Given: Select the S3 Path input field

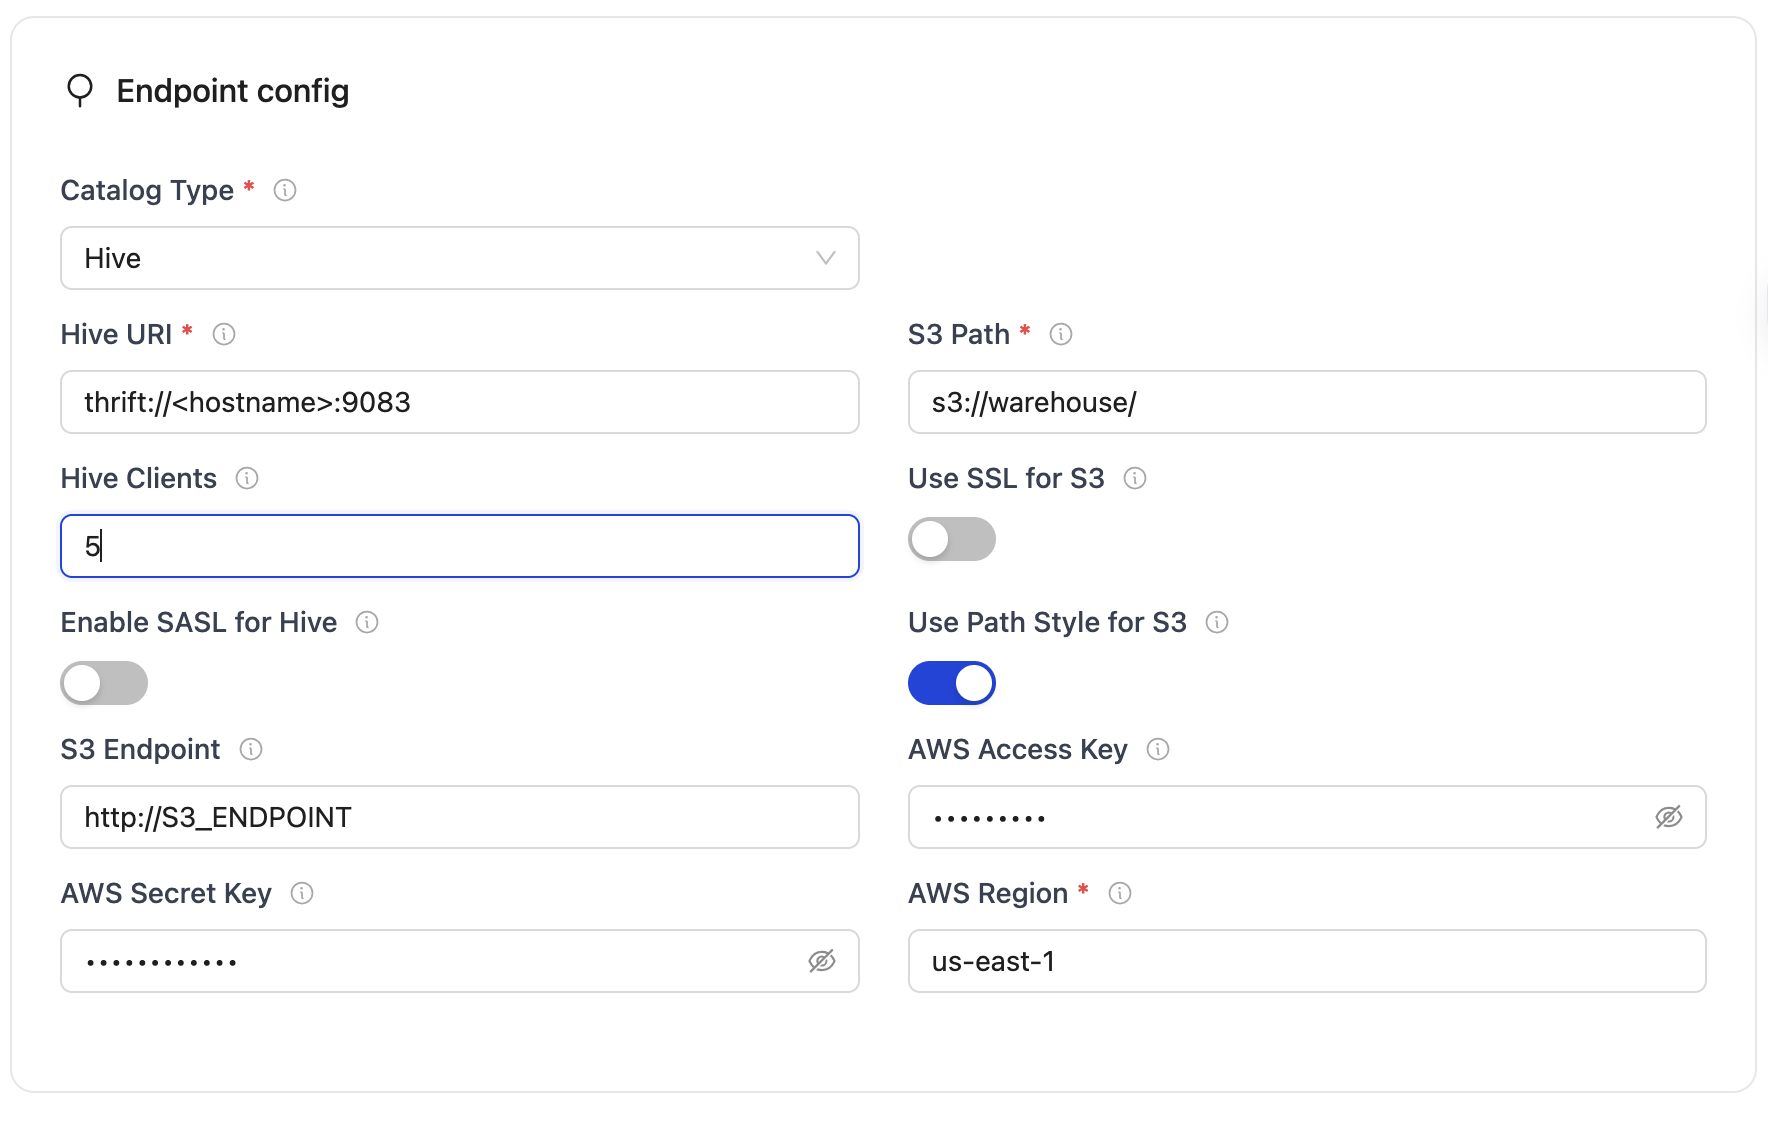Looking at the screenshot, I should (1307, 402).
